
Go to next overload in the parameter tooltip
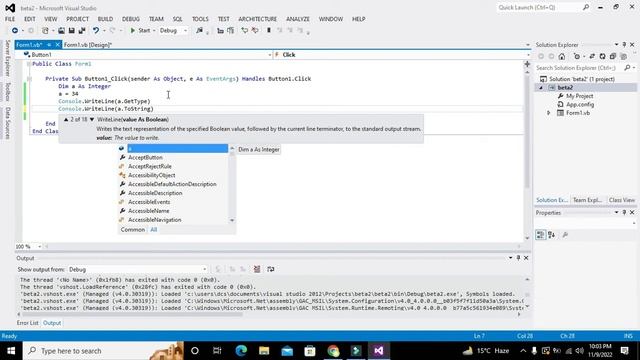(x=92, y=120)
